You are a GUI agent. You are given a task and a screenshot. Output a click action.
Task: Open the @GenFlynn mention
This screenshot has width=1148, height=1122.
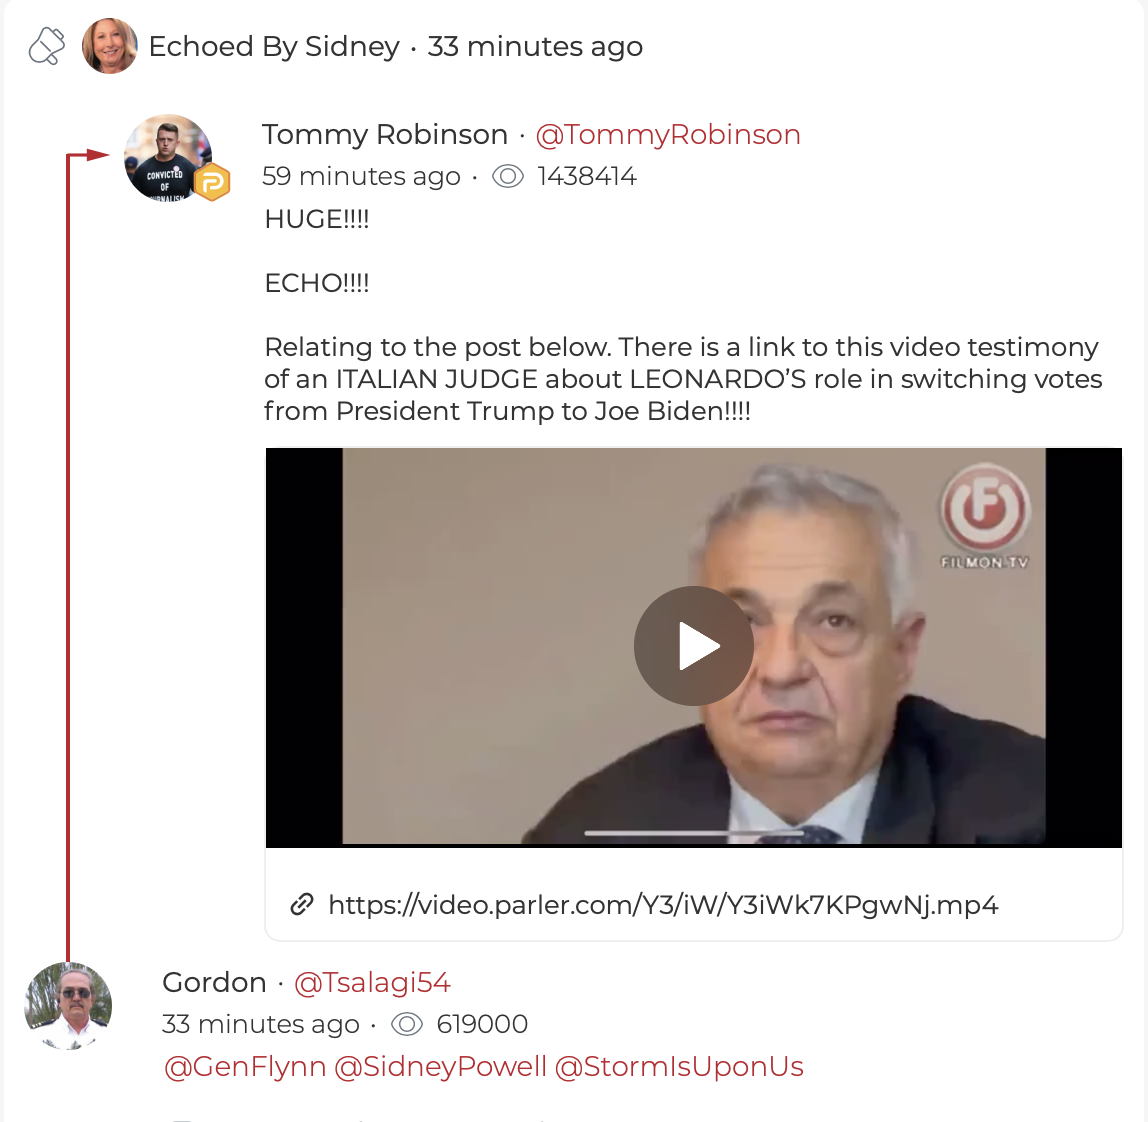pyautogui.click(x=245, y=1066)
